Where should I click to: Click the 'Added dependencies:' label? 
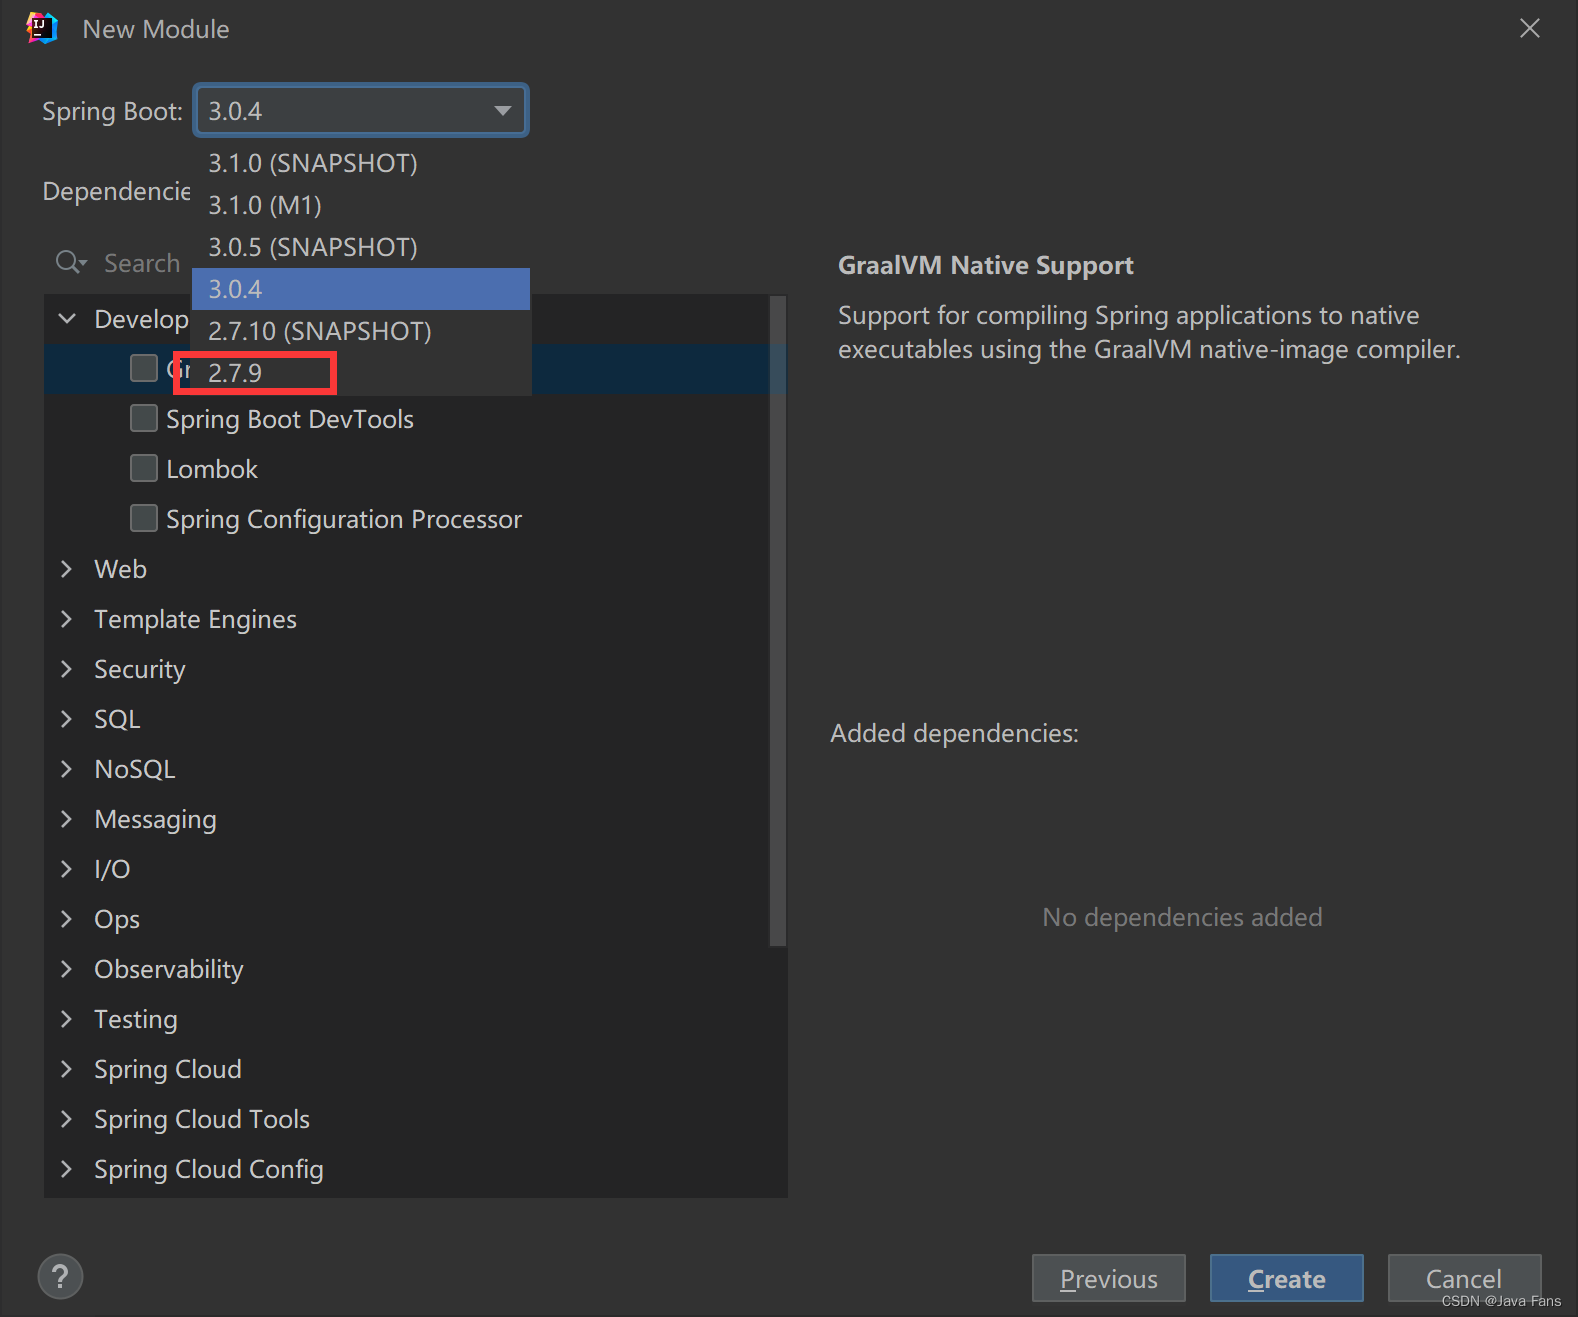[954, 733]
